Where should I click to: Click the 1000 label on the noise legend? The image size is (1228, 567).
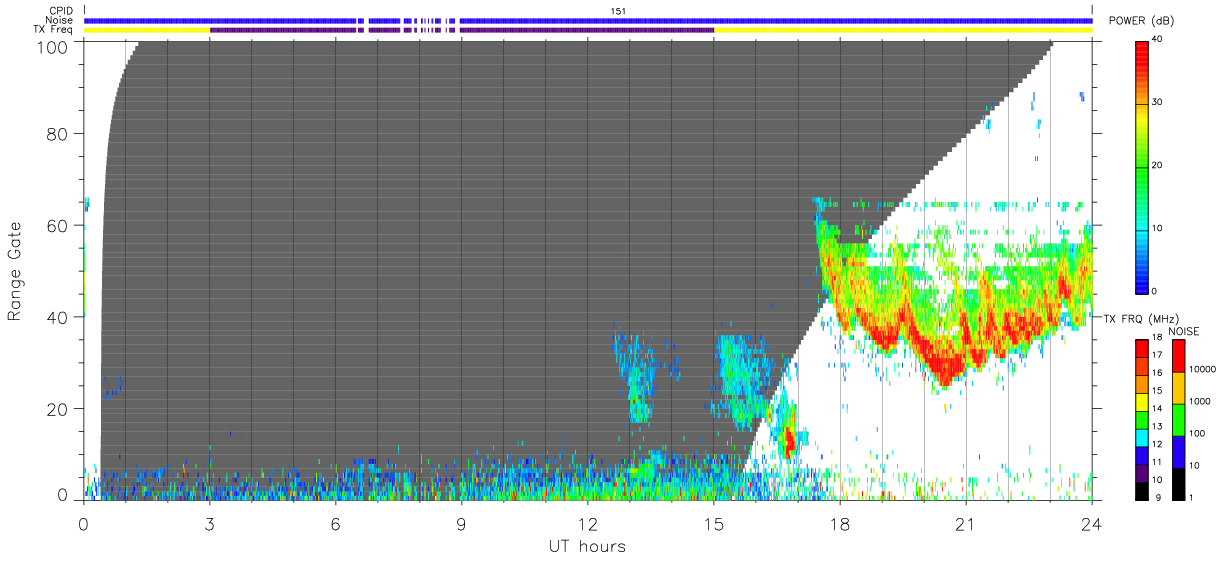(x=1198, y=401)
